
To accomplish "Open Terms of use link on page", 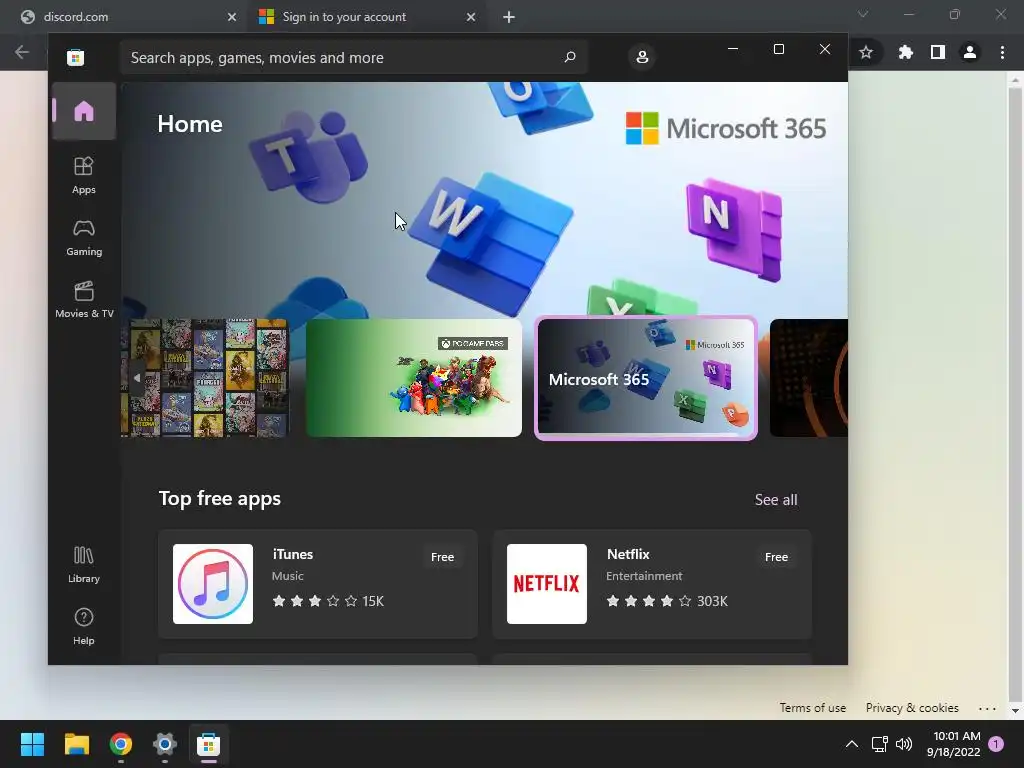I will [812, 708].
